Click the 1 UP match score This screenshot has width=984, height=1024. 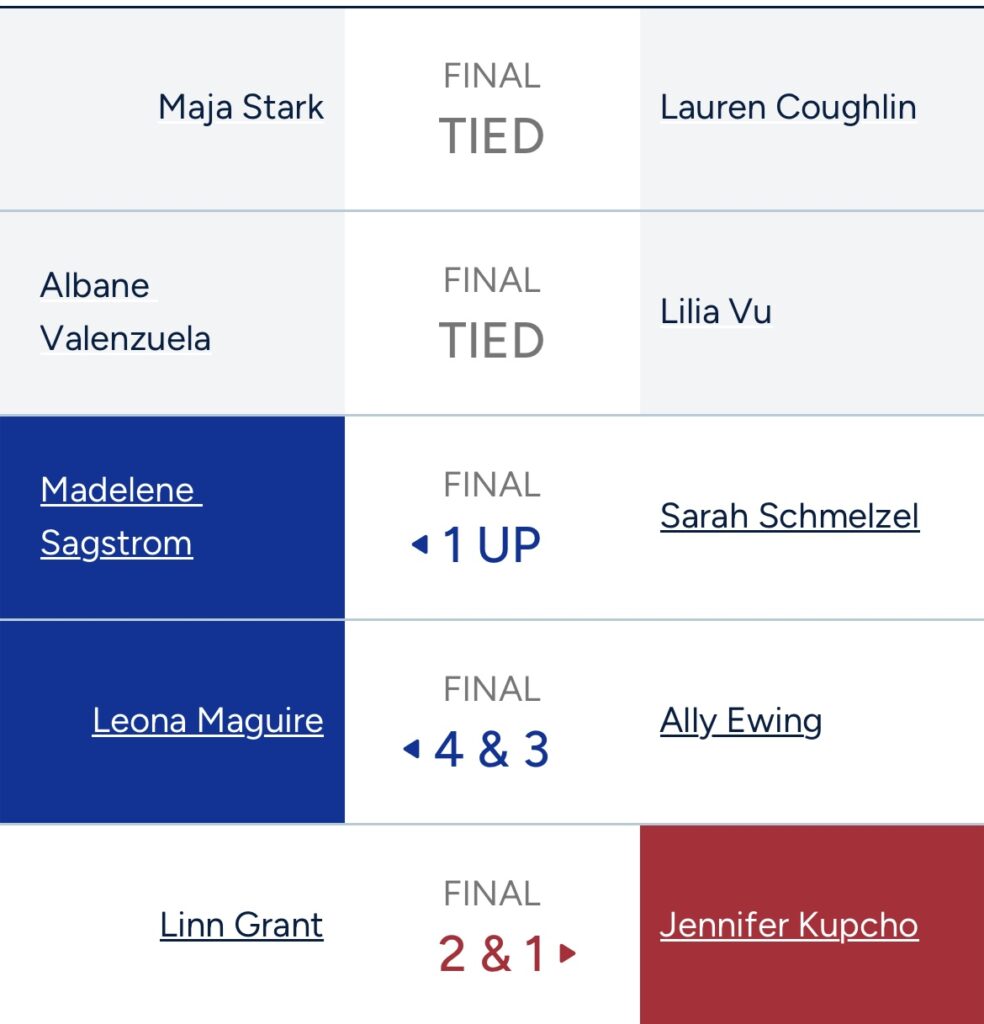(492, 545)
